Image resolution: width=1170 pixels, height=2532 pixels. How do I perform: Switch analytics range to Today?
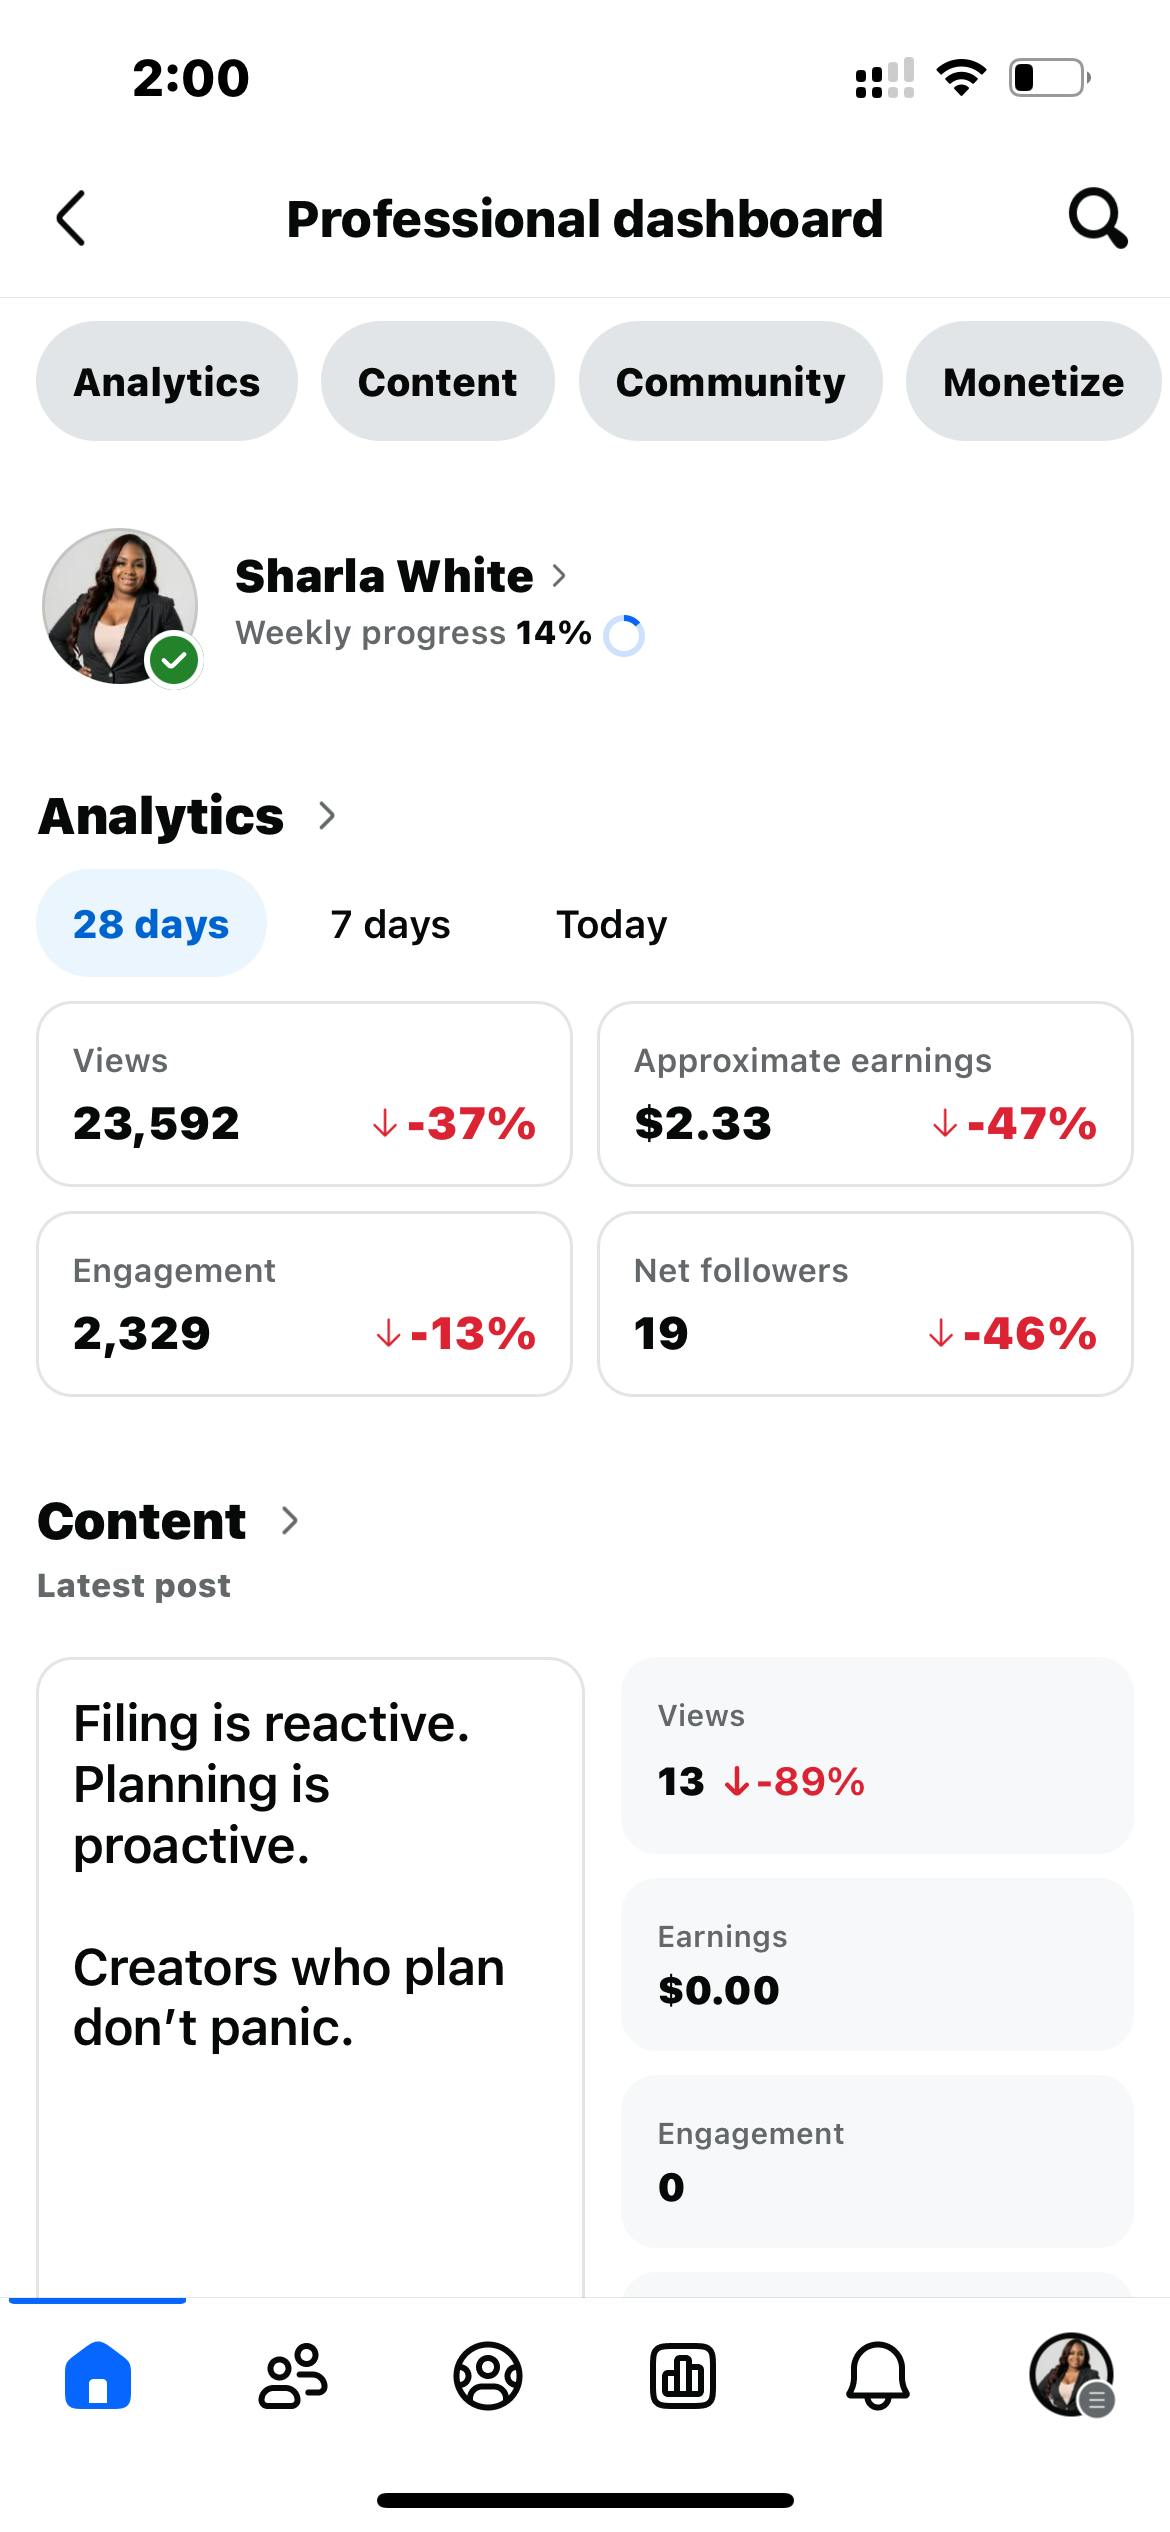point(611,924)
